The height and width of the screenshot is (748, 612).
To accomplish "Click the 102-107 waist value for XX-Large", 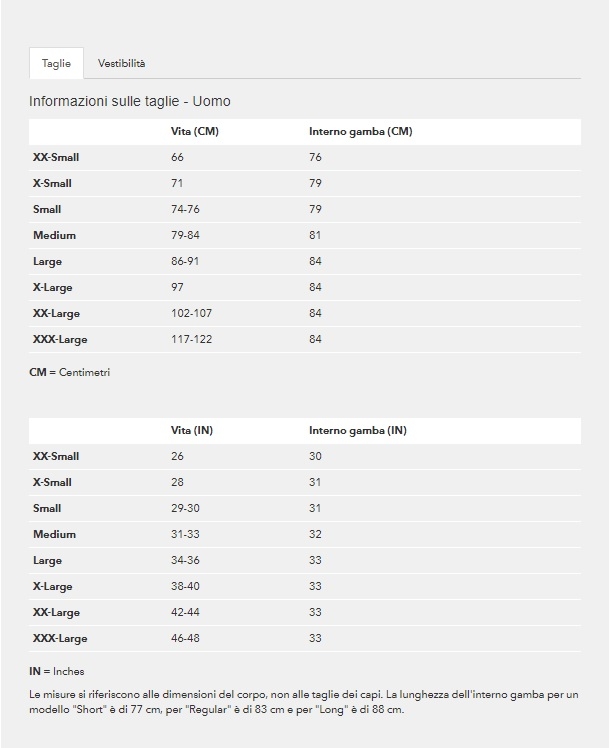I will 192,314.
